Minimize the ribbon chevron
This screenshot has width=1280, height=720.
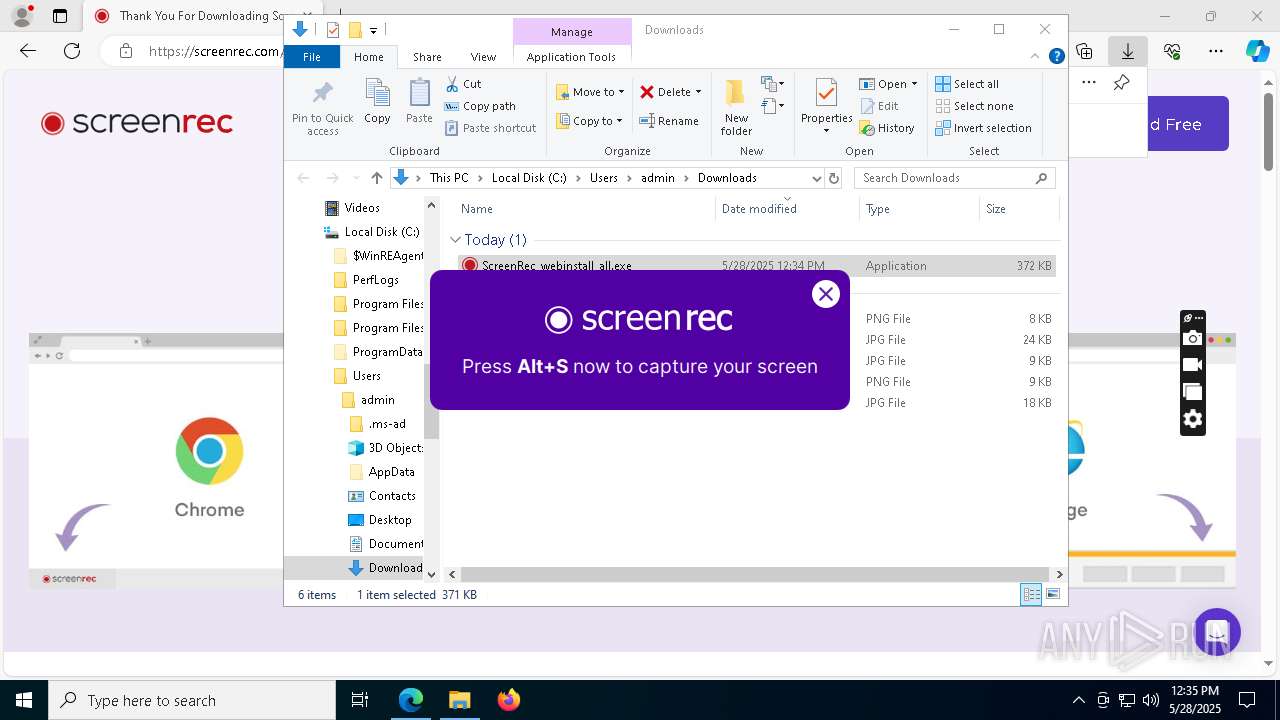(x=1036, y=57)
